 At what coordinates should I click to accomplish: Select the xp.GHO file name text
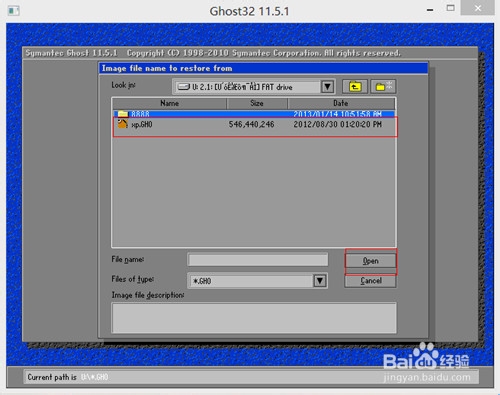(x=142, y=124)
